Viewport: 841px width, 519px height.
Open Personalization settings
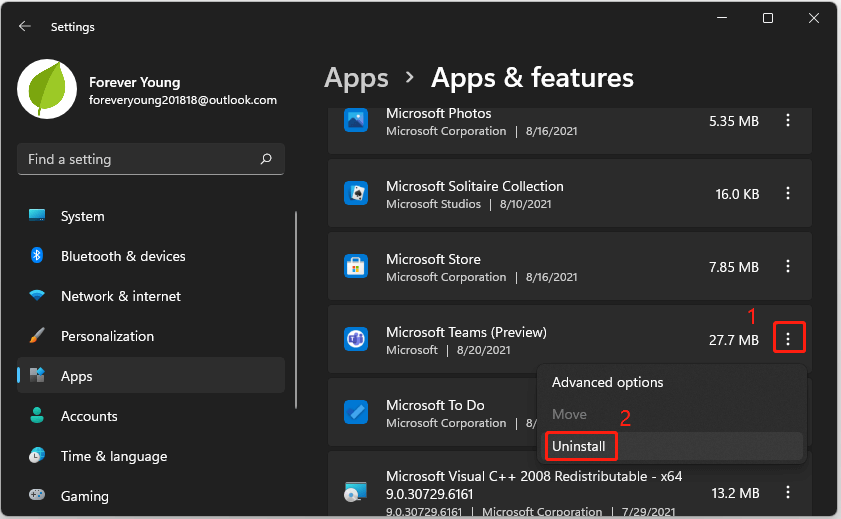coord(151,336)
